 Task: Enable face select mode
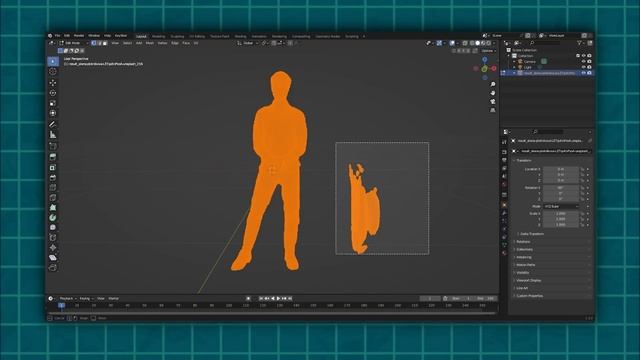tap(105, 43)
